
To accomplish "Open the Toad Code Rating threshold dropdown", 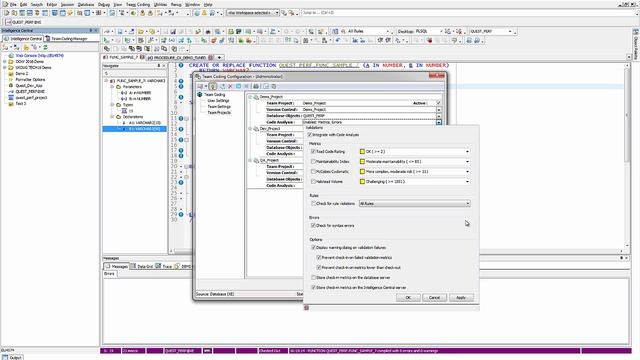I will pyautogui.click(x=467, y=152).
